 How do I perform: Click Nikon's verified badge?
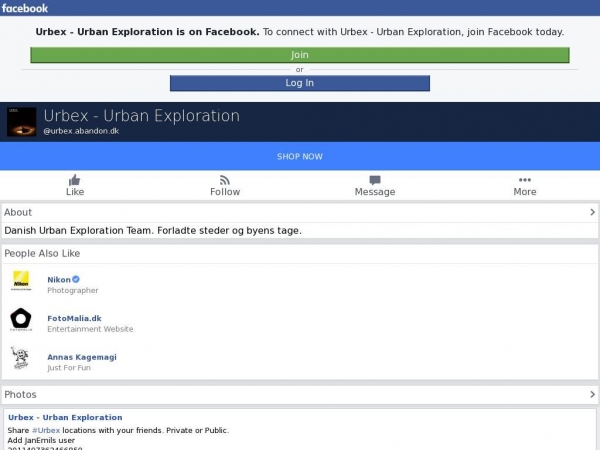tap(76, 279)
